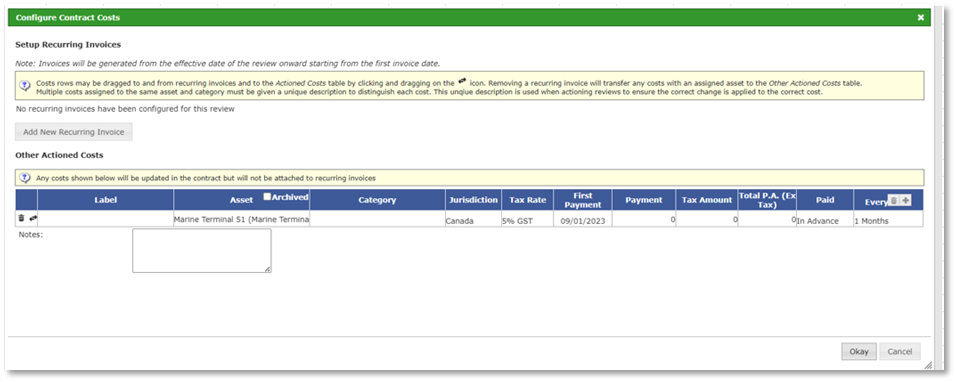Image resolution: width=956 pixels, height=382 pixels.
Task: Click the Total P.A. (Ex Tax) column header
Action: (767, 200)
